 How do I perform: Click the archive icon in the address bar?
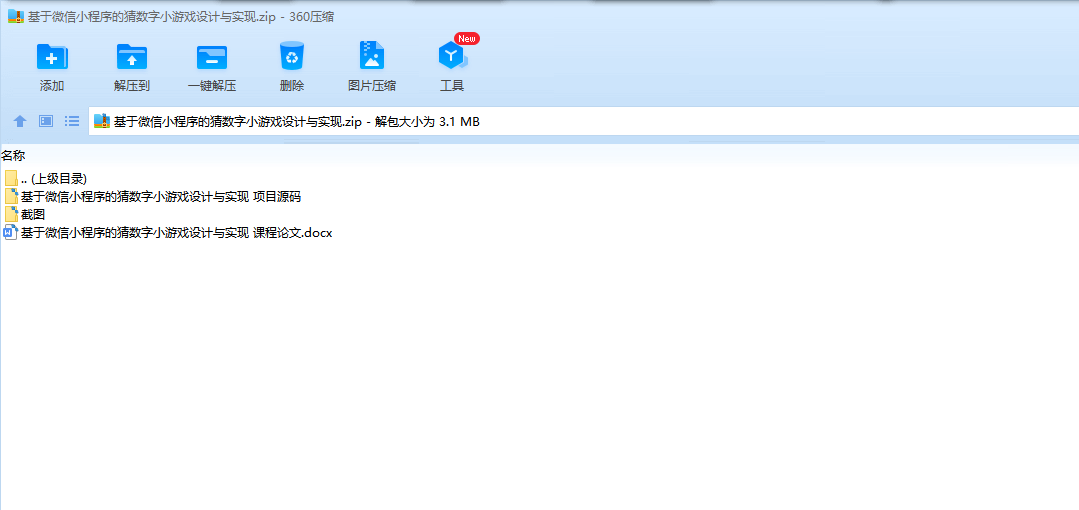(102, 121)
